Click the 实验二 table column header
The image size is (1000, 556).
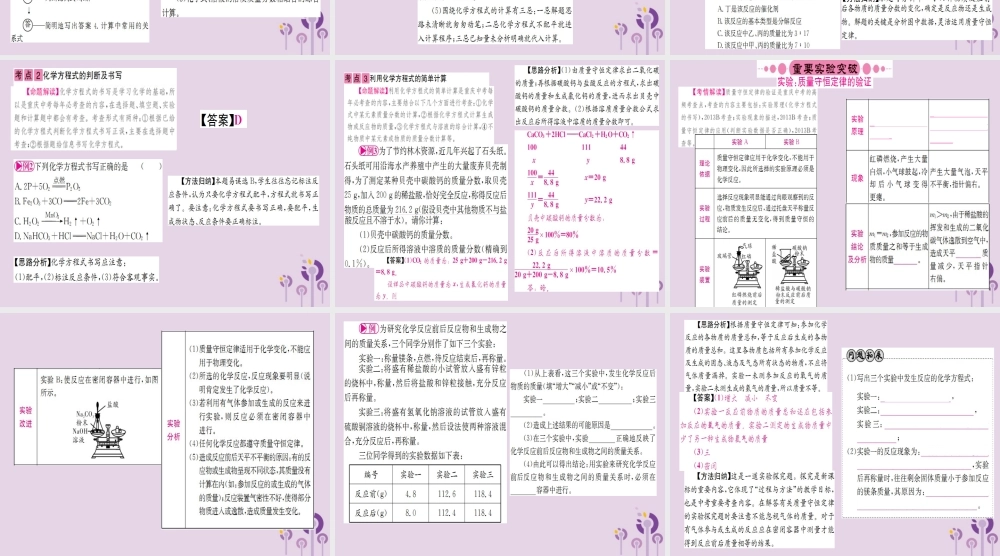tap(447, 475)
